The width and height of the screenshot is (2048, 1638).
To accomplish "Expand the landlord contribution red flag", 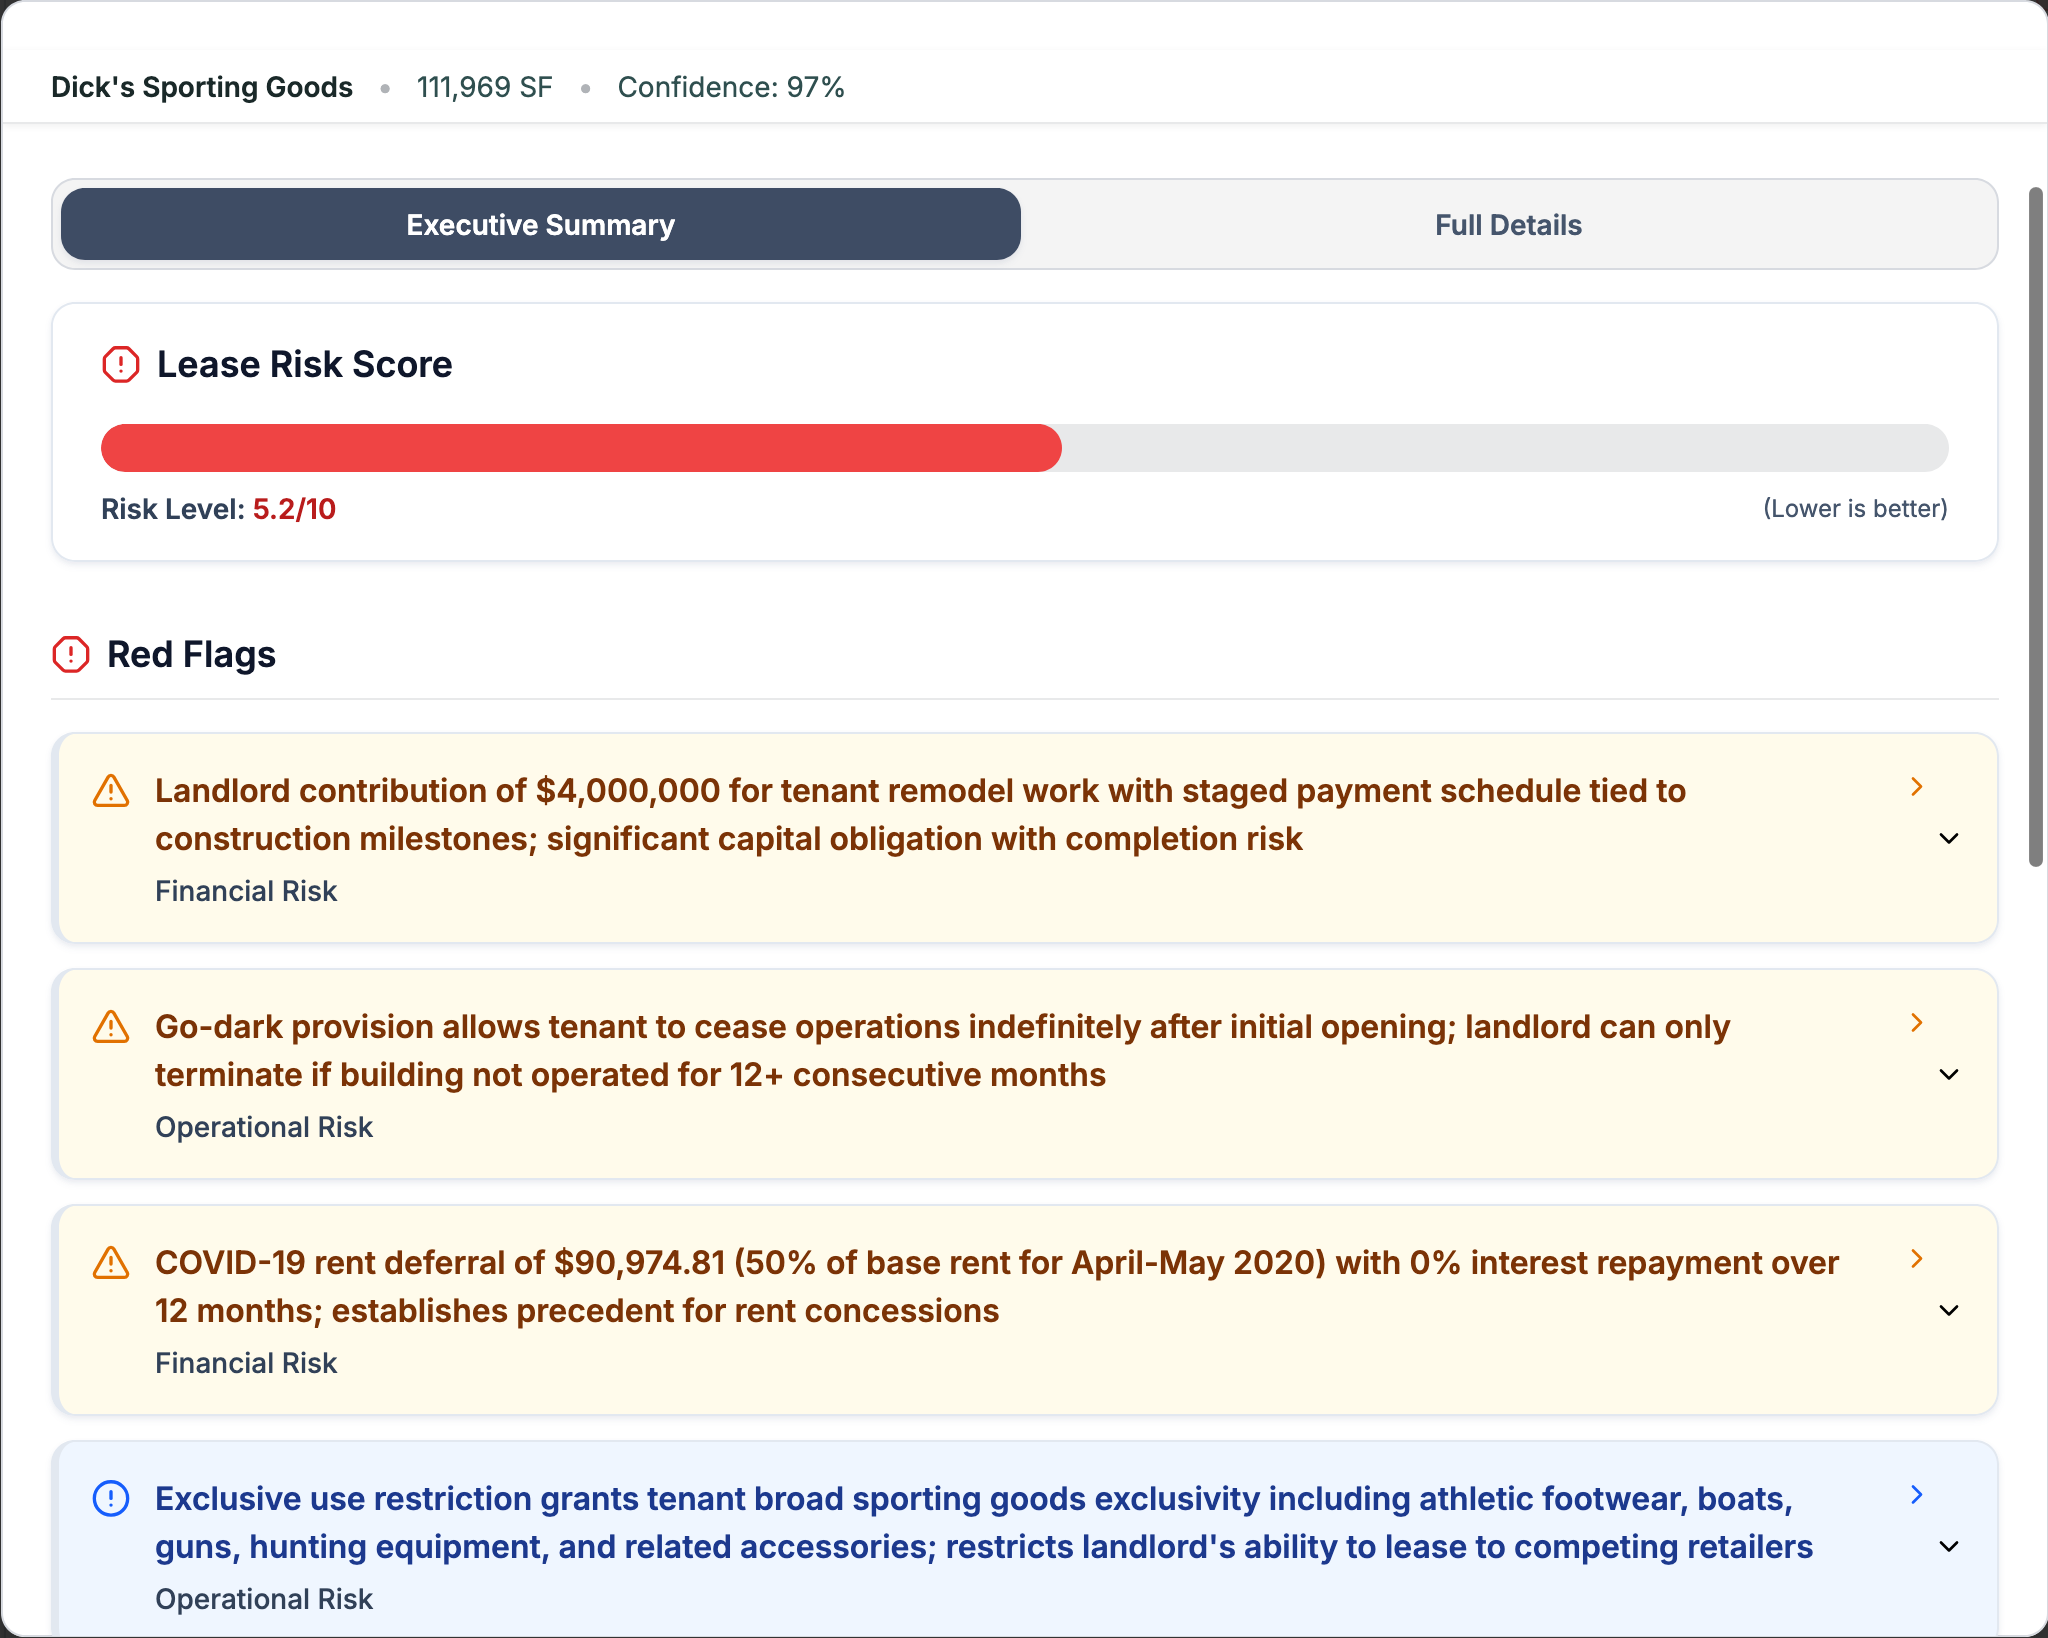I will pos(1949,839).
